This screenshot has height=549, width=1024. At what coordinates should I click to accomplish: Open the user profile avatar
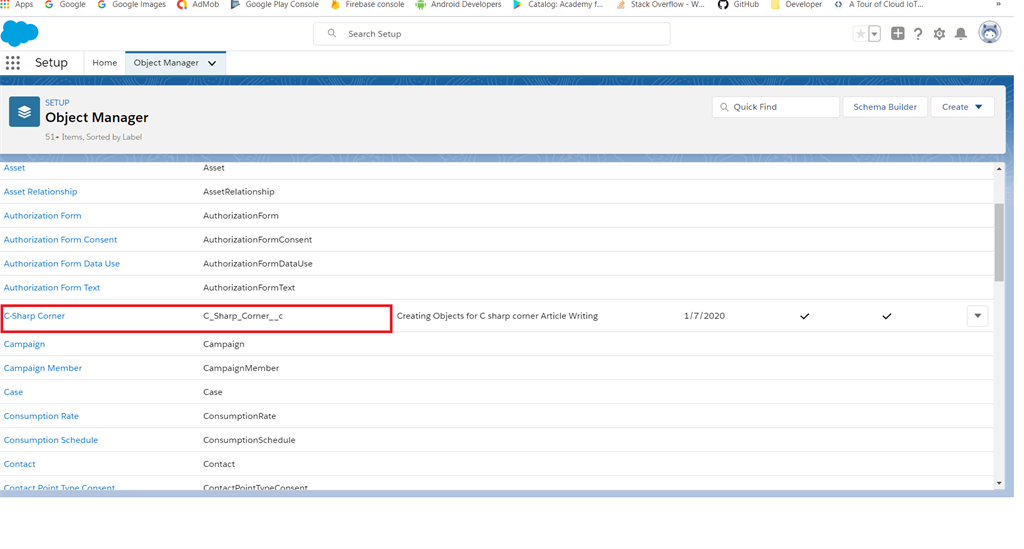click(989, 33)
